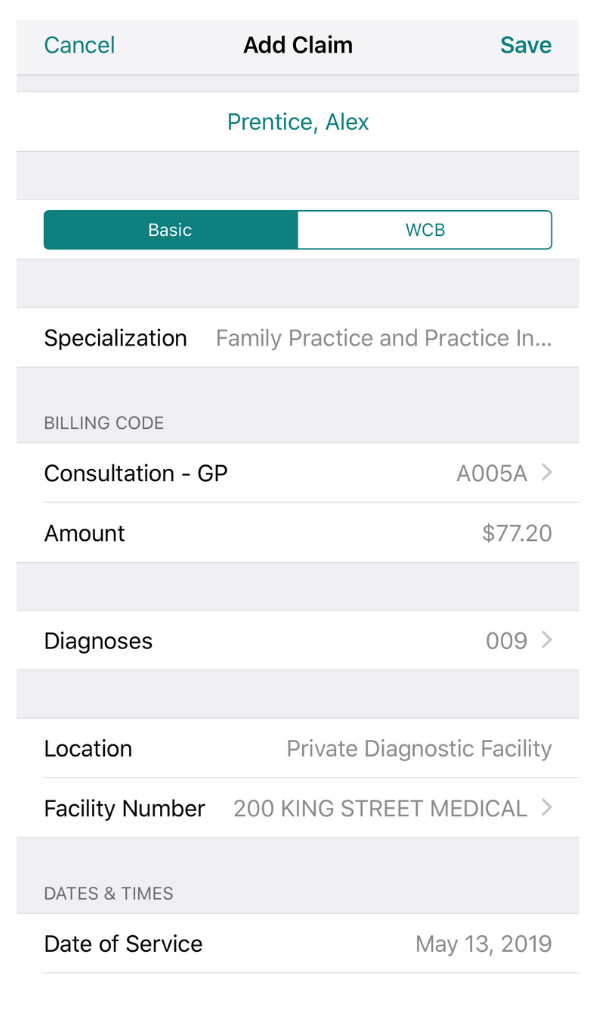
Task: Switch to the WCB claim type
Action: 424,229
